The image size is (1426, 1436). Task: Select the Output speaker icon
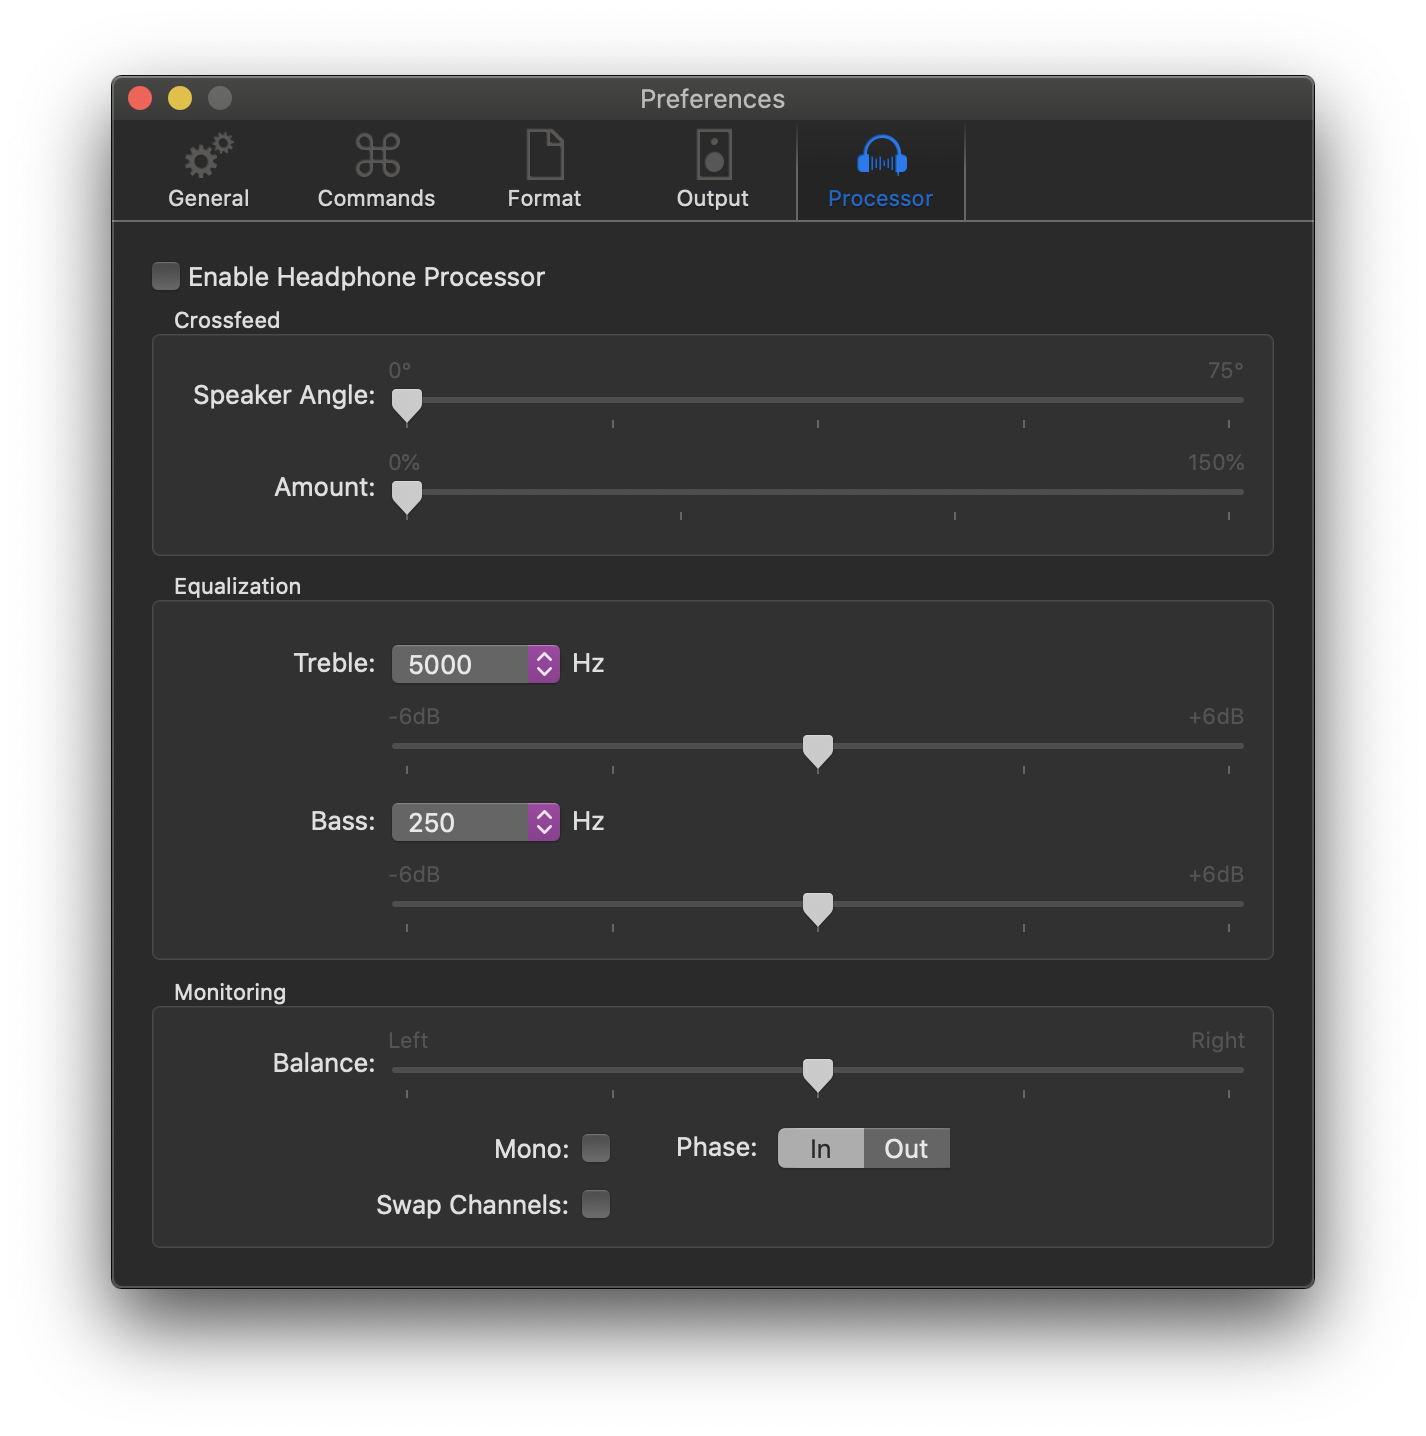713,156
